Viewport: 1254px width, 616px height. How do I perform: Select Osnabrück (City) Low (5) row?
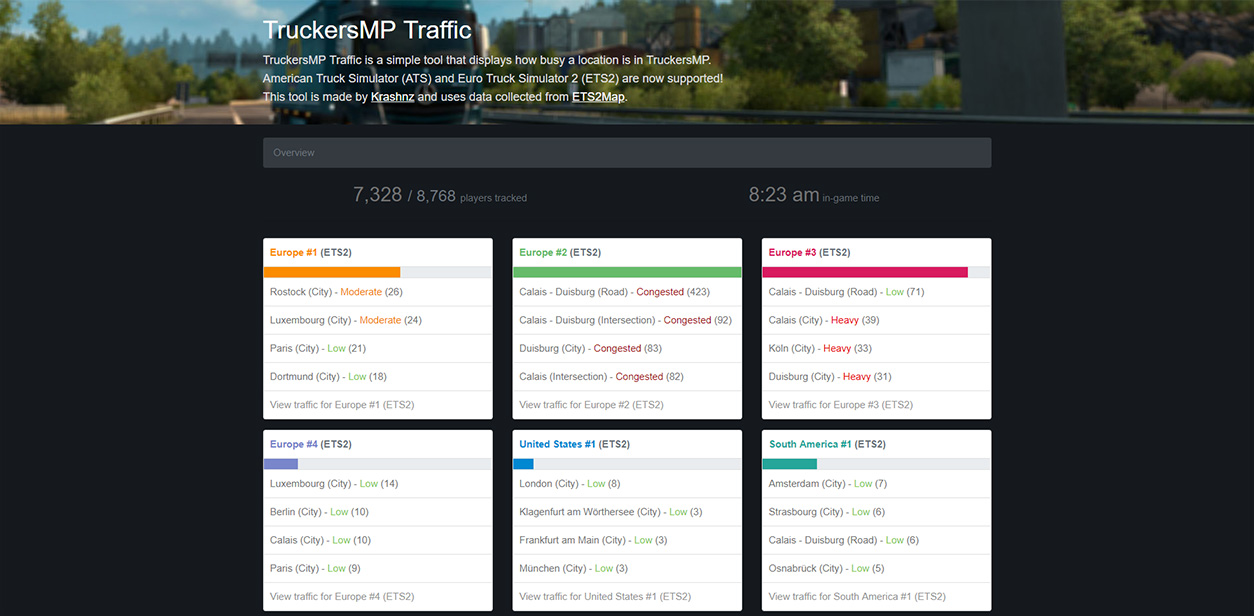point(877,568)
